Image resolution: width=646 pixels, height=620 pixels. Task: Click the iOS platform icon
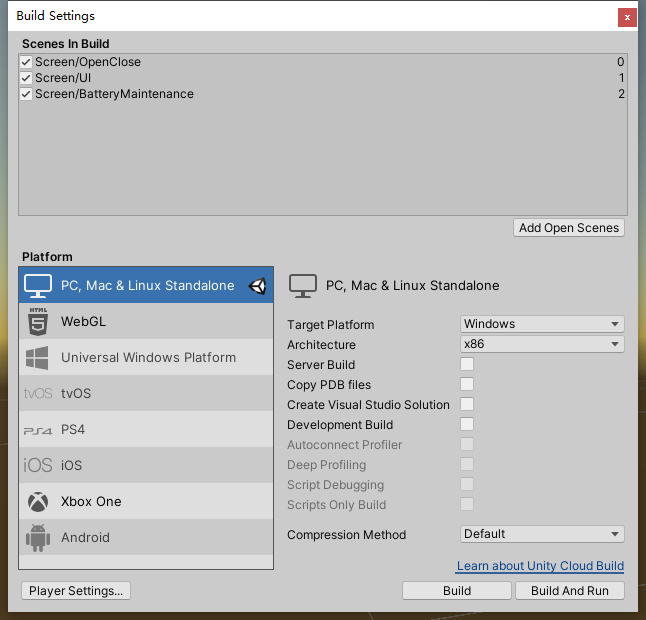coord(38,466)
